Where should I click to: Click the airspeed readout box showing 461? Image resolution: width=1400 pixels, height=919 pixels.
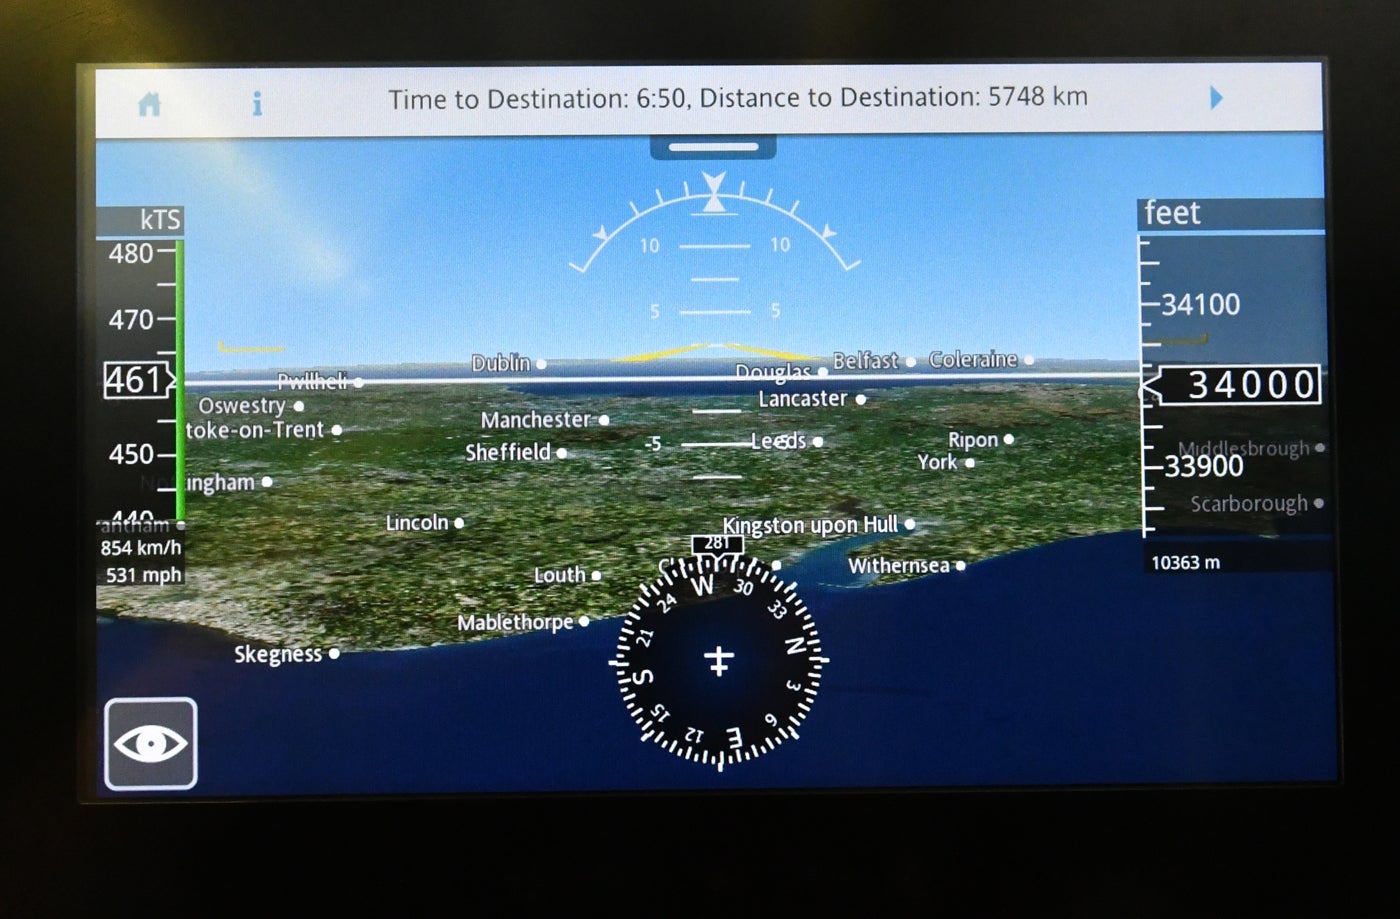point(137,381)
